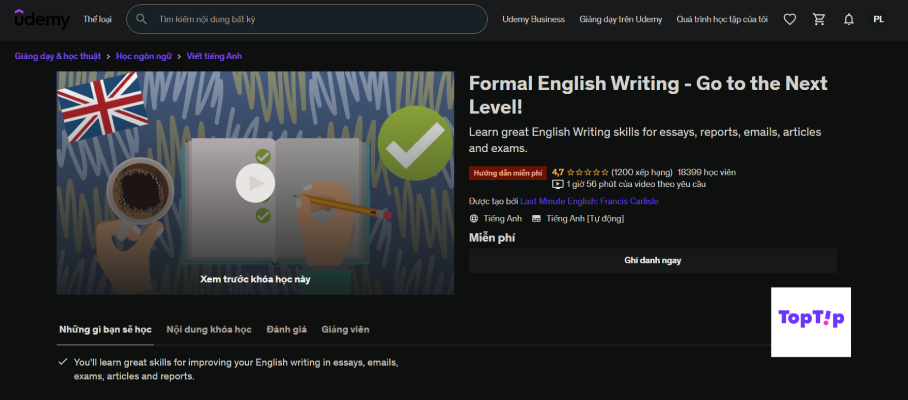Image resolution: width=908 pixels, height=400 pixels.
Task: Click the globe language icon
Action: 474,219
